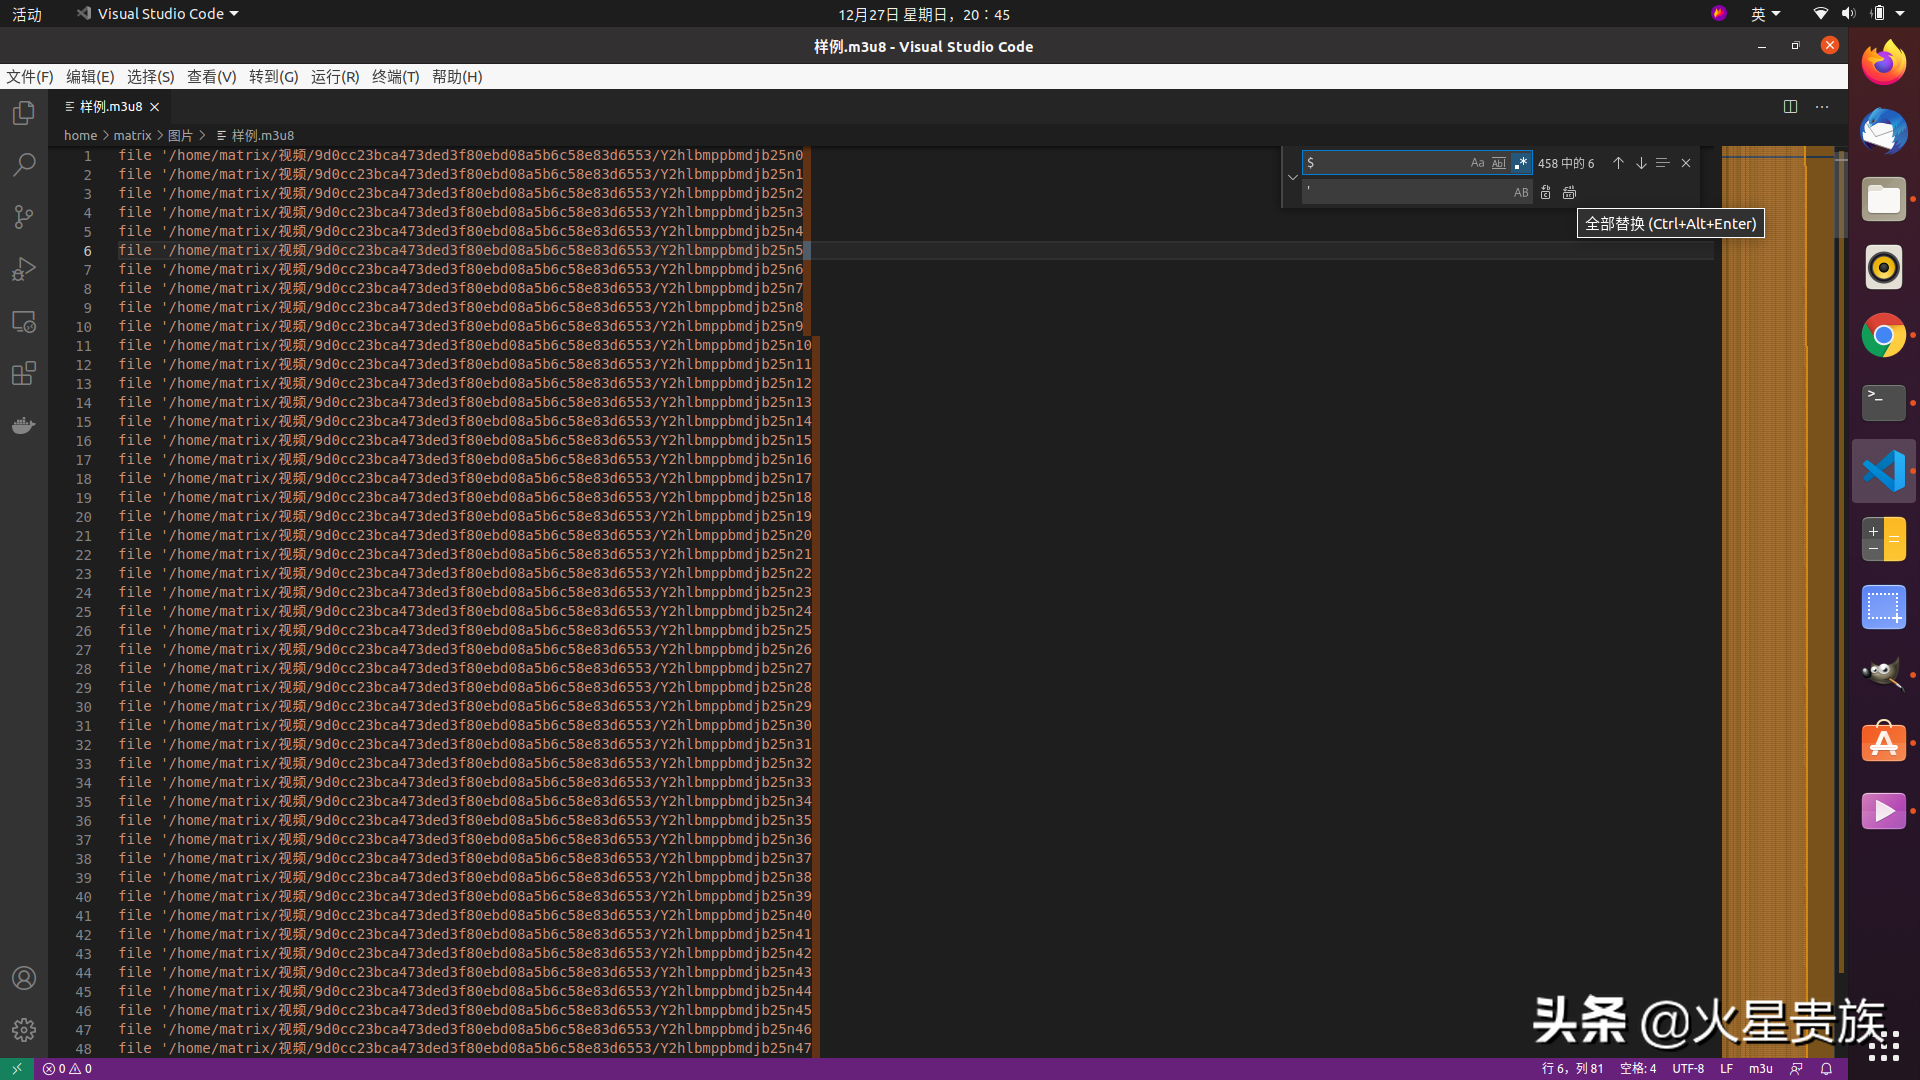
Task: Launch Google Chrome from the dock
Action: pos(1884,335)
